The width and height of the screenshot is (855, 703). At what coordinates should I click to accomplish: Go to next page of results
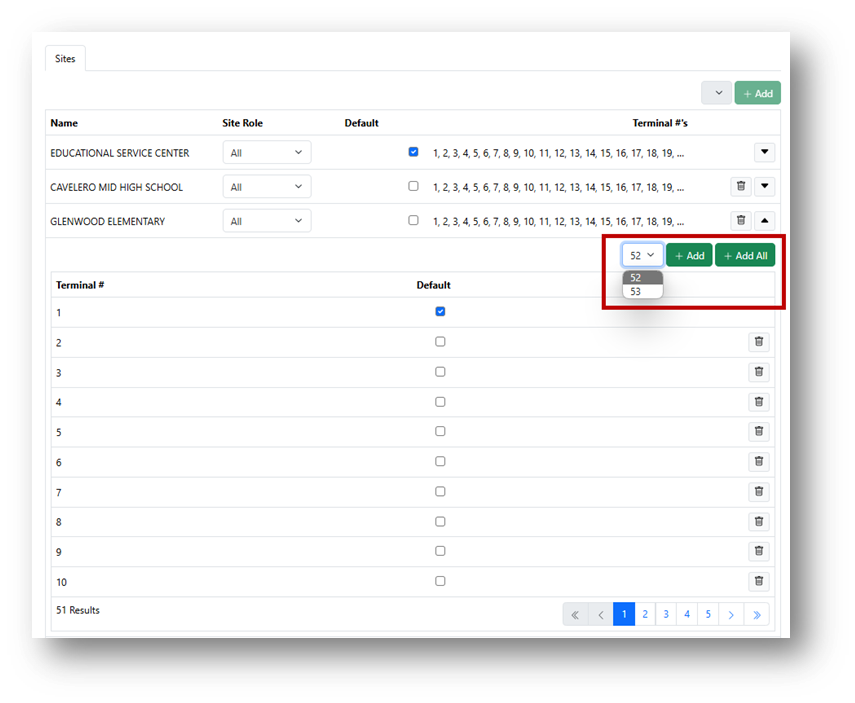pos(731,615)
